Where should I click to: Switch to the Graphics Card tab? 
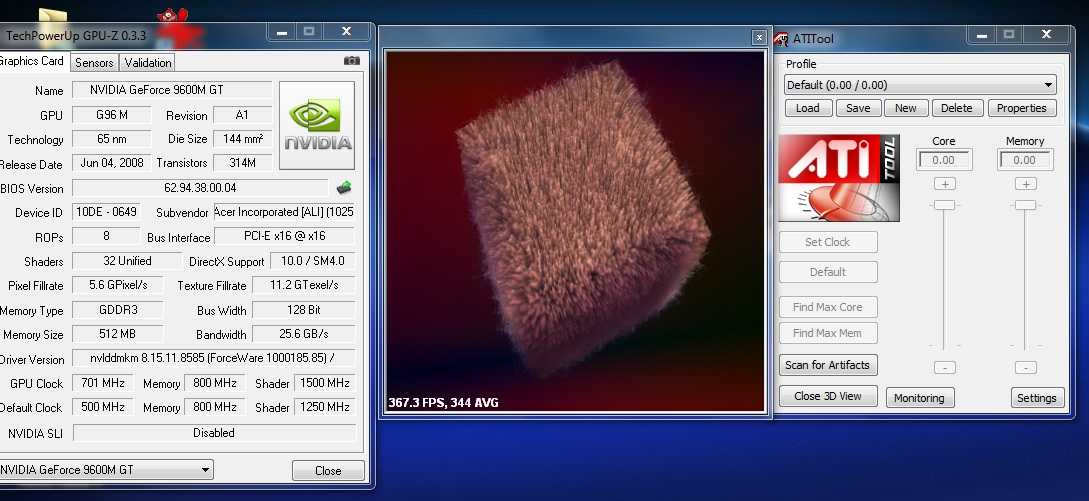(32, 61)
